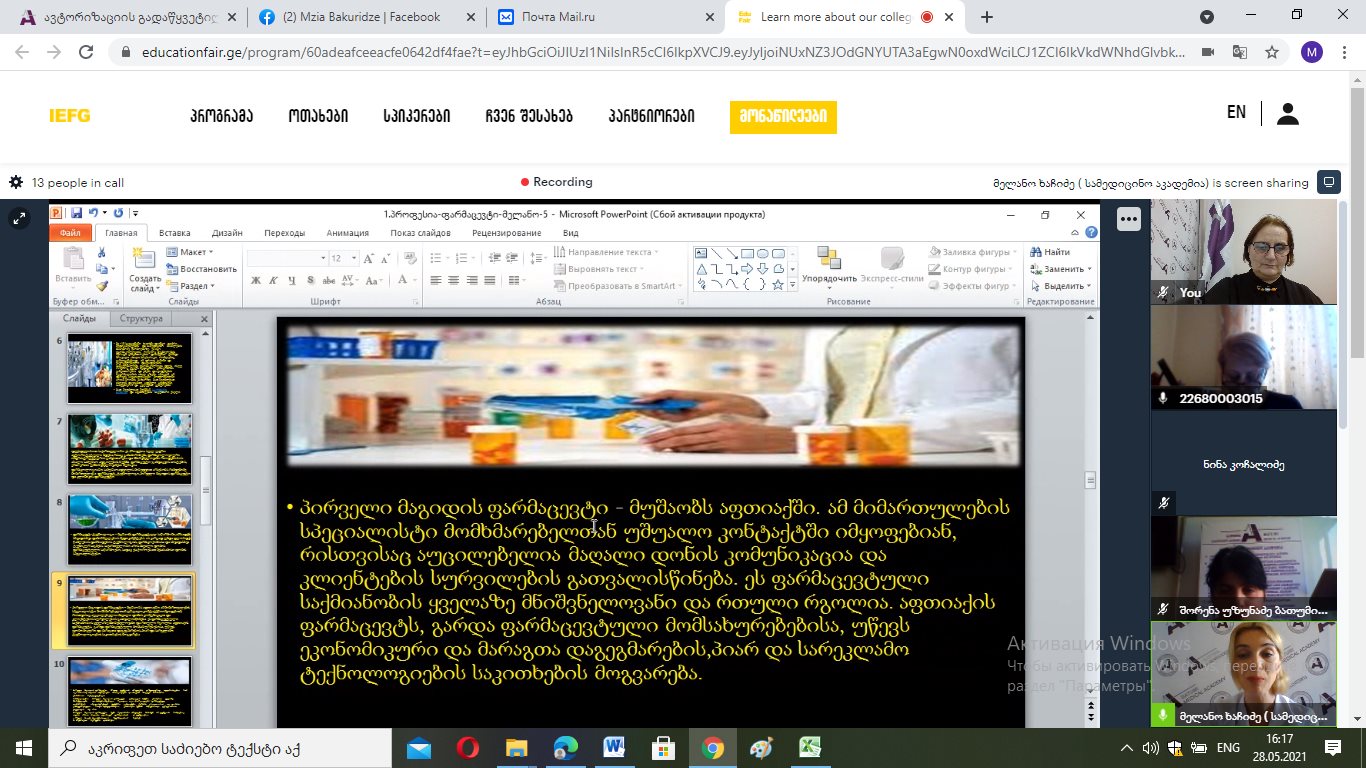Bookmark this page with the star icon
This screenshot has height=768, width=1366.
[1271, 52]
